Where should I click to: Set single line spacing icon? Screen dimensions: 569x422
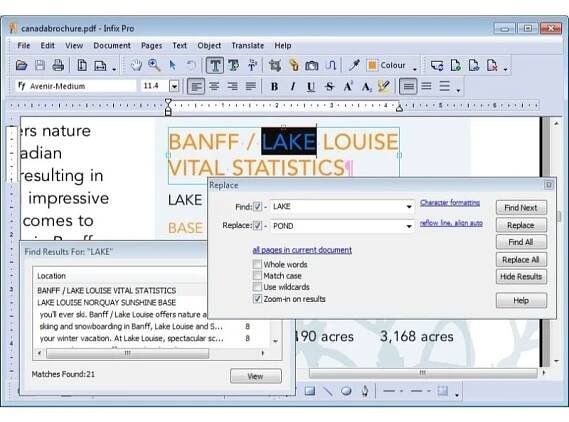click(408, 86)
